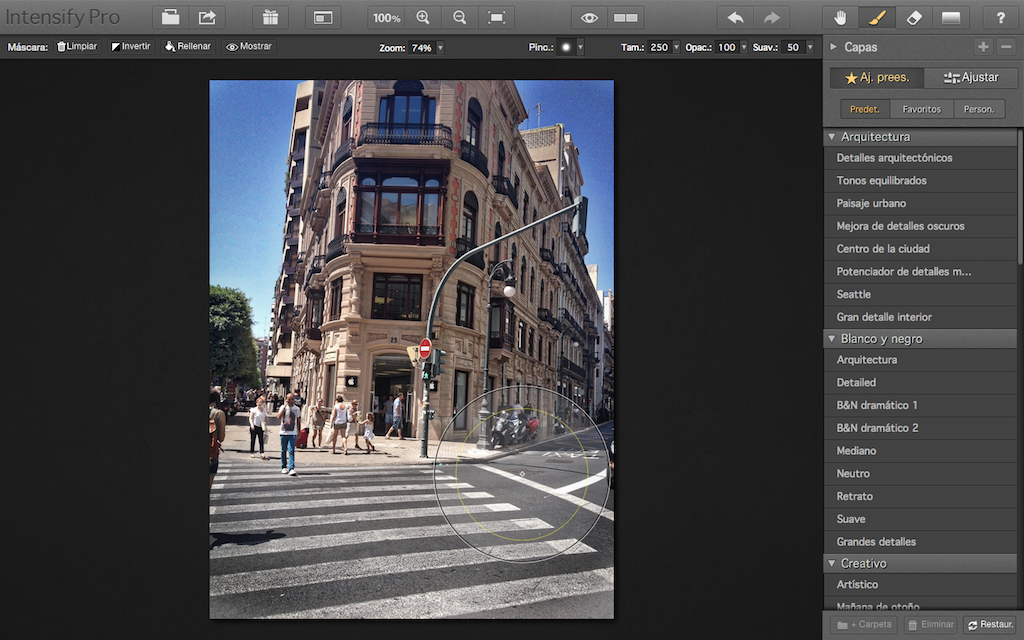
Task: Toggle the side panel layout icon
Action: [323, 18]
